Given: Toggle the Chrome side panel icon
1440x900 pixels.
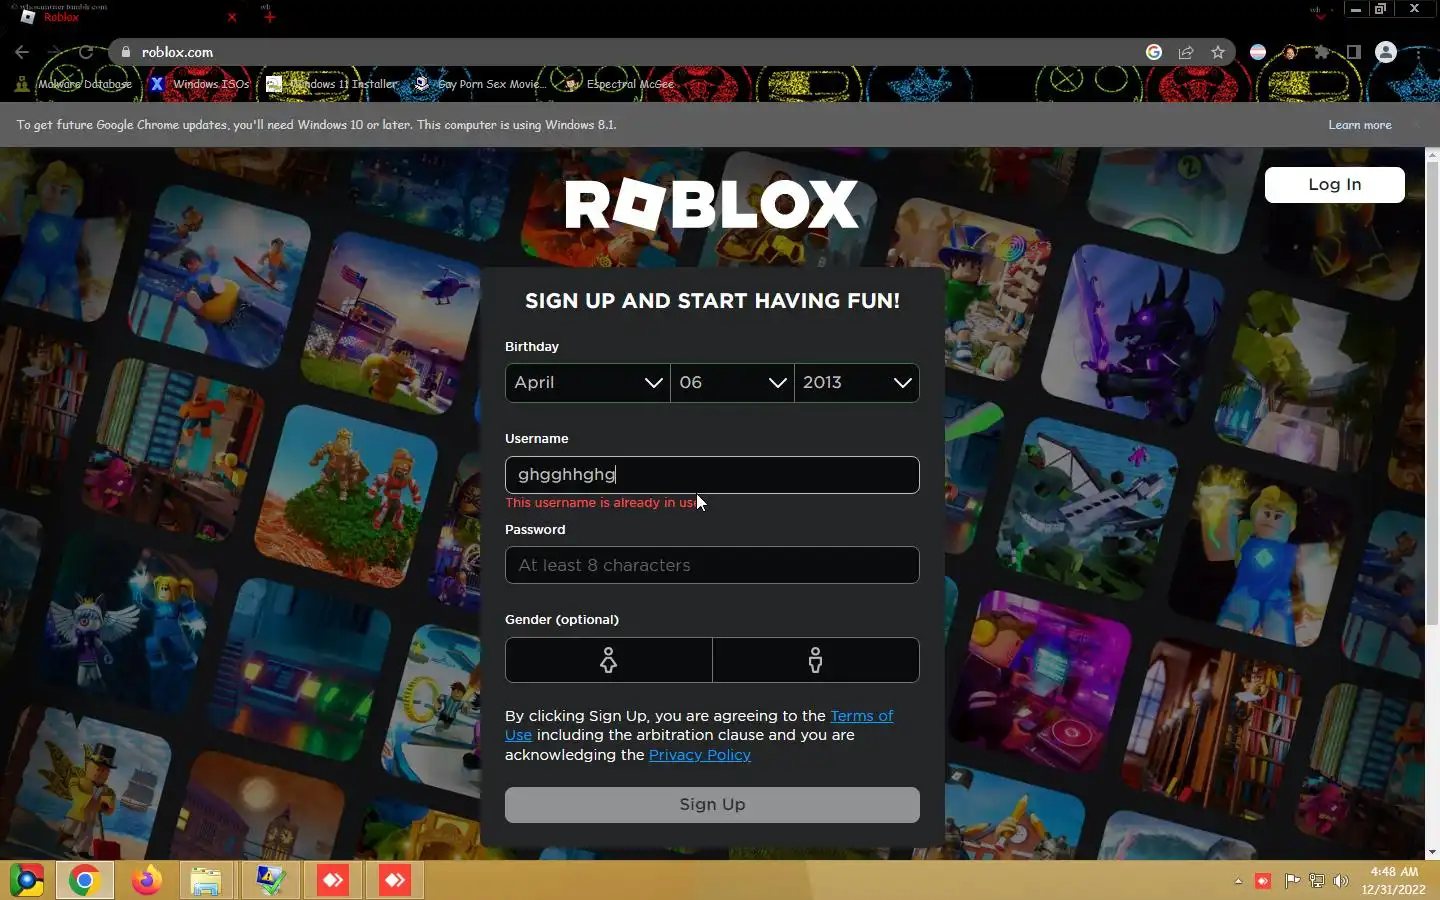Looking at the screenshot, I should point(1353,52).
